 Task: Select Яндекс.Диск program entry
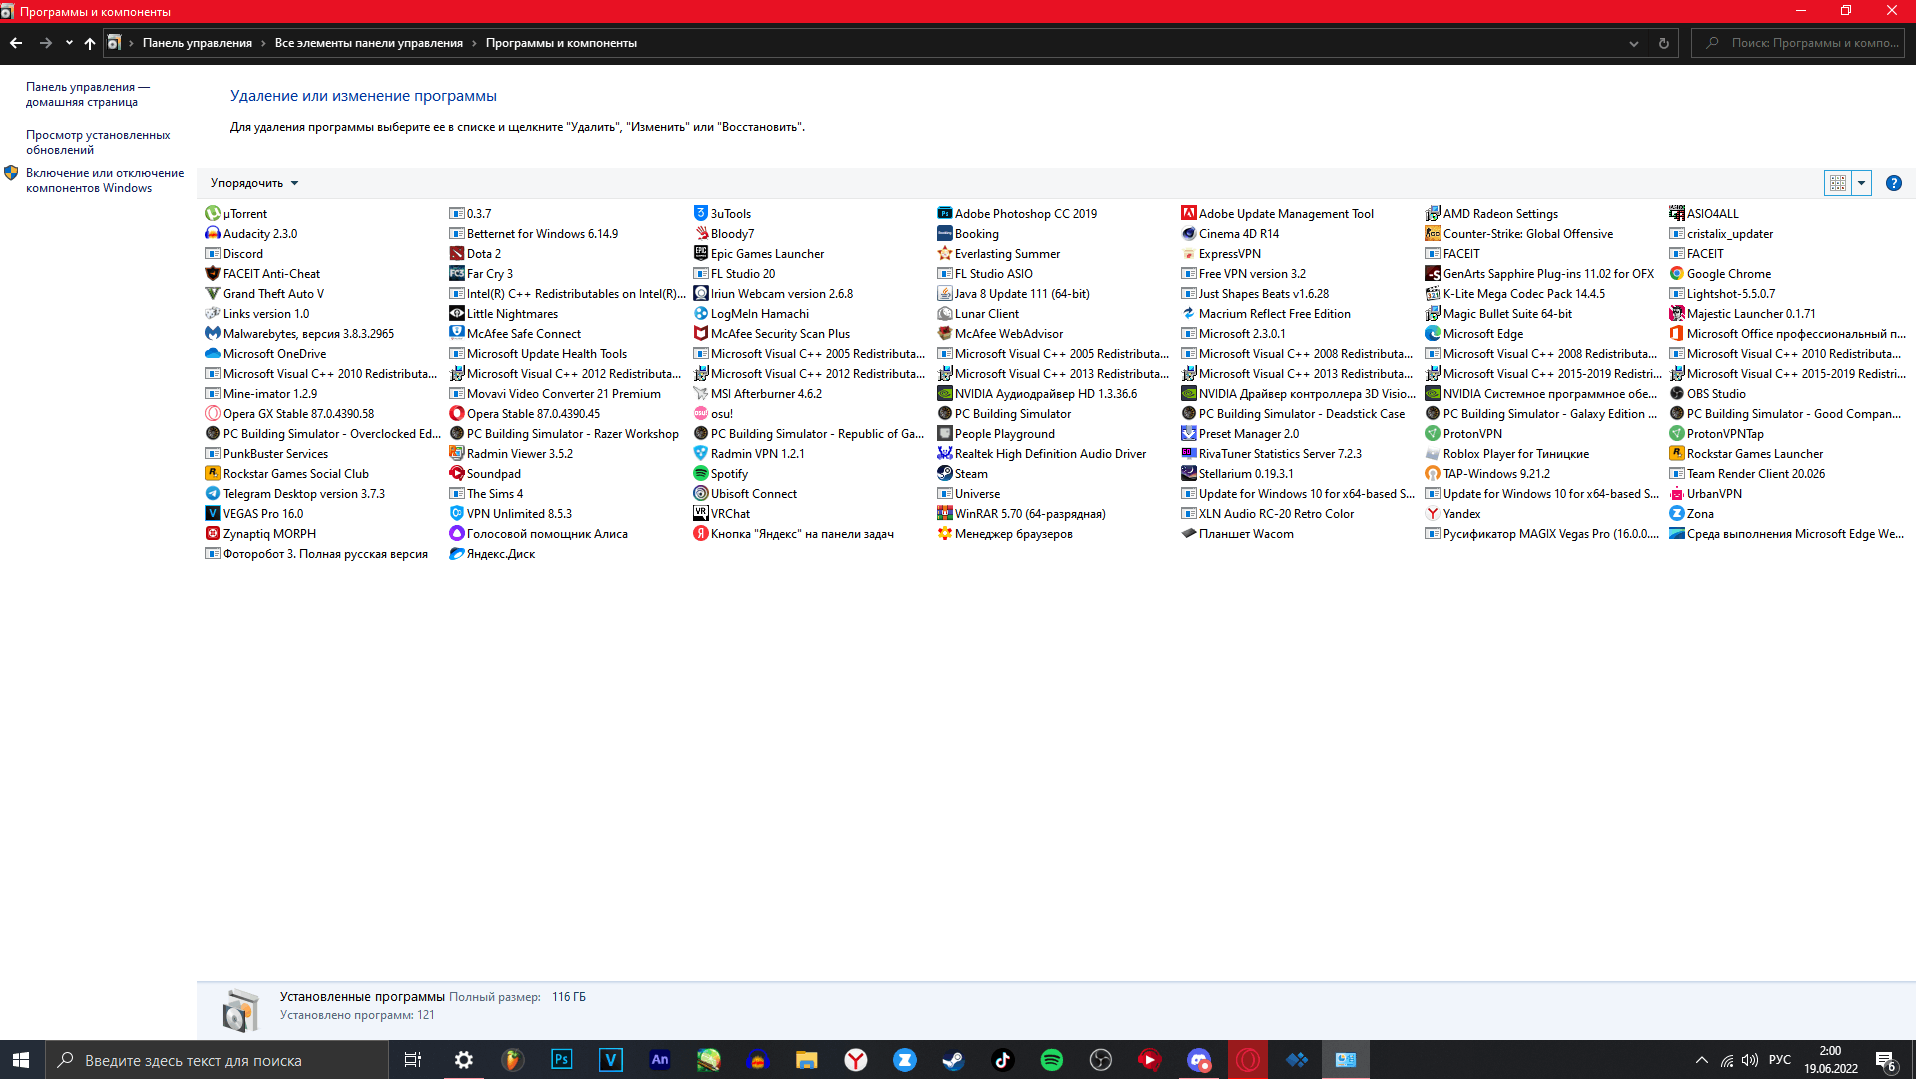(492, 553)
